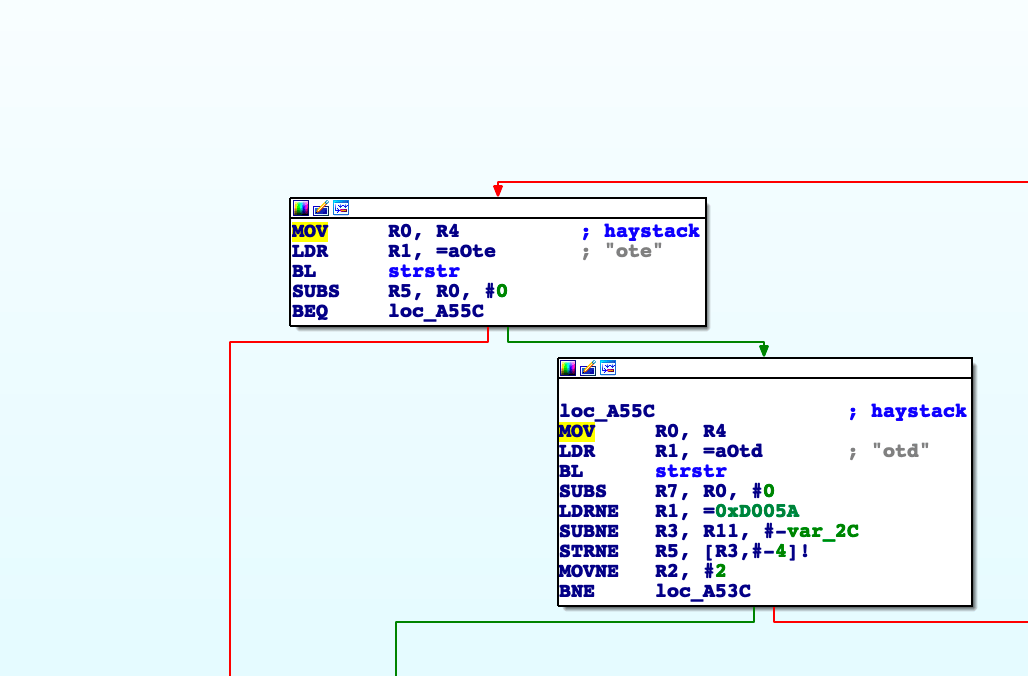
Task: Select the color palette icon on loc_A55C block
Action: 568,367
